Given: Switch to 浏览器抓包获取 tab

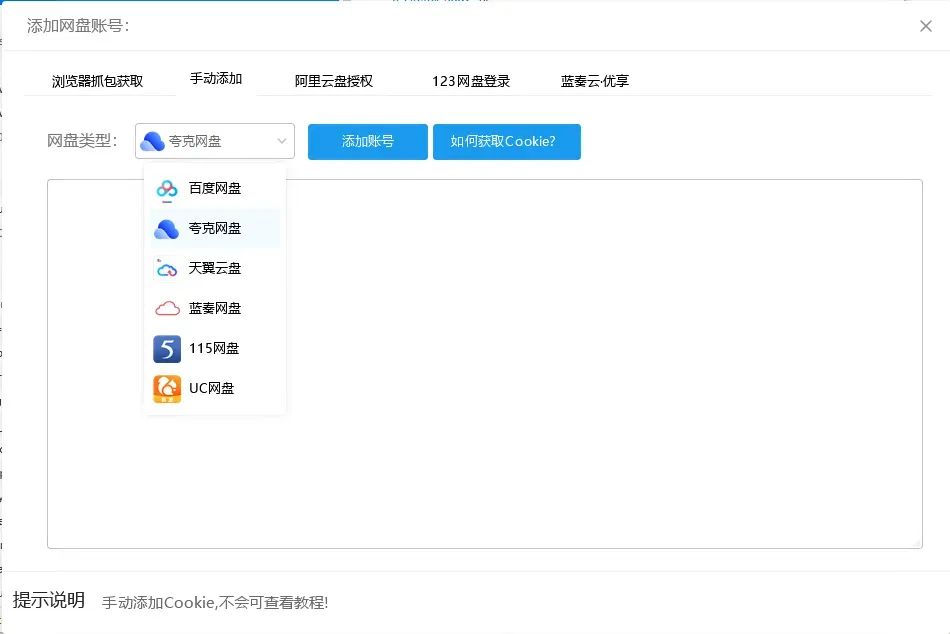Looking at the screenshot, I should 98,81.
